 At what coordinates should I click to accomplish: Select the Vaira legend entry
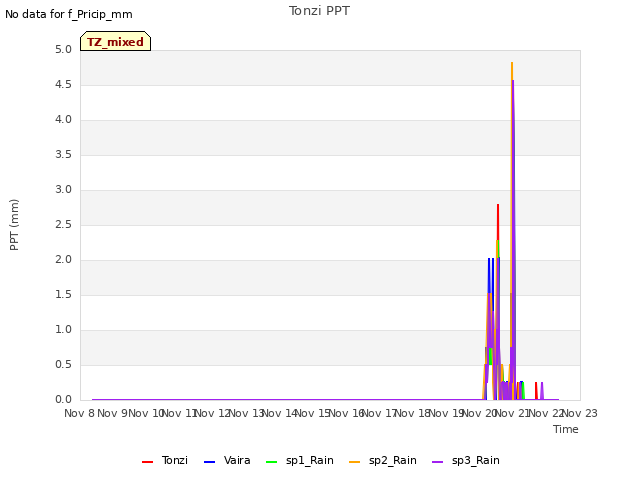point(227,460)
